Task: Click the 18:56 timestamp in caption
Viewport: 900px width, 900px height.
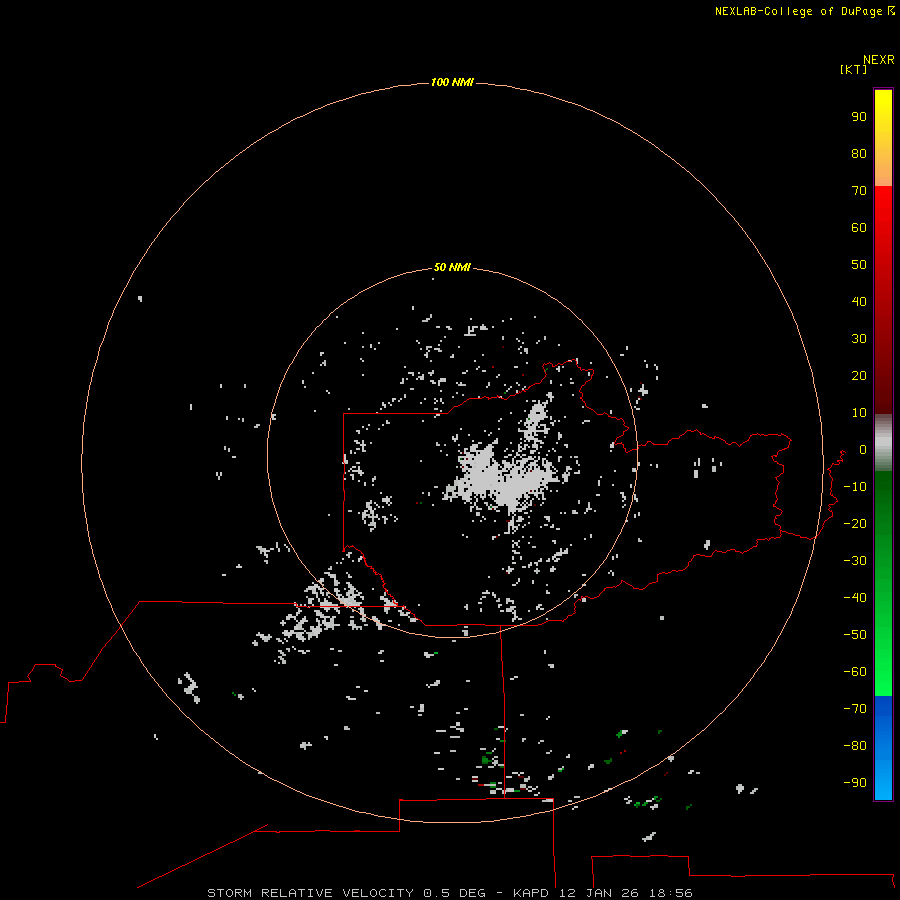Action: click(670, 893)
